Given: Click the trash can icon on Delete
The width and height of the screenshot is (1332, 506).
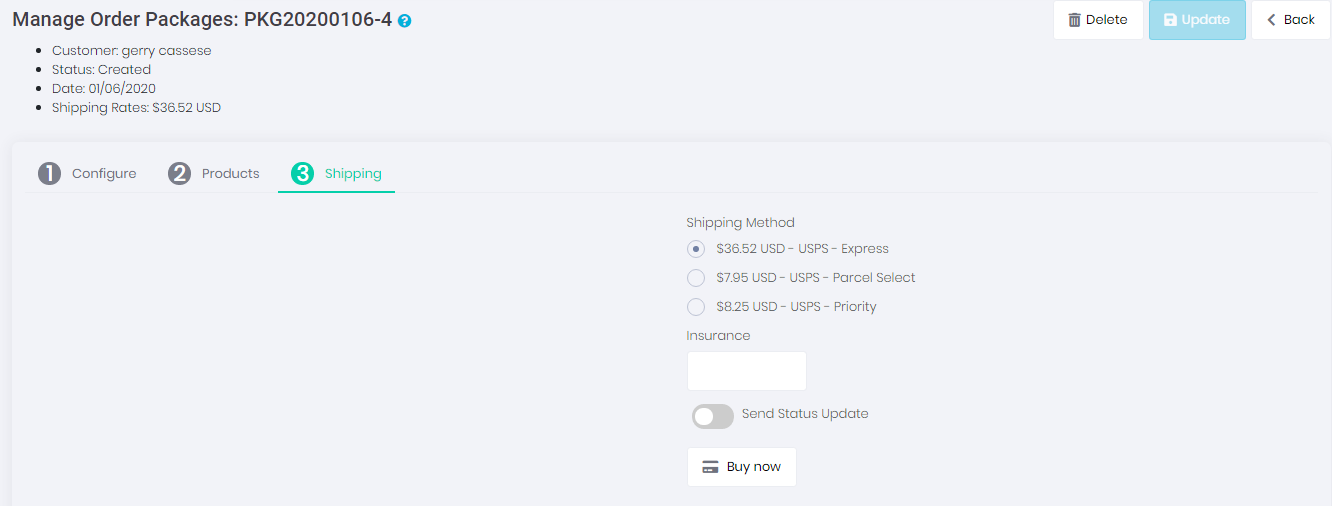Looking at the screenshot, I should 1074,20.
